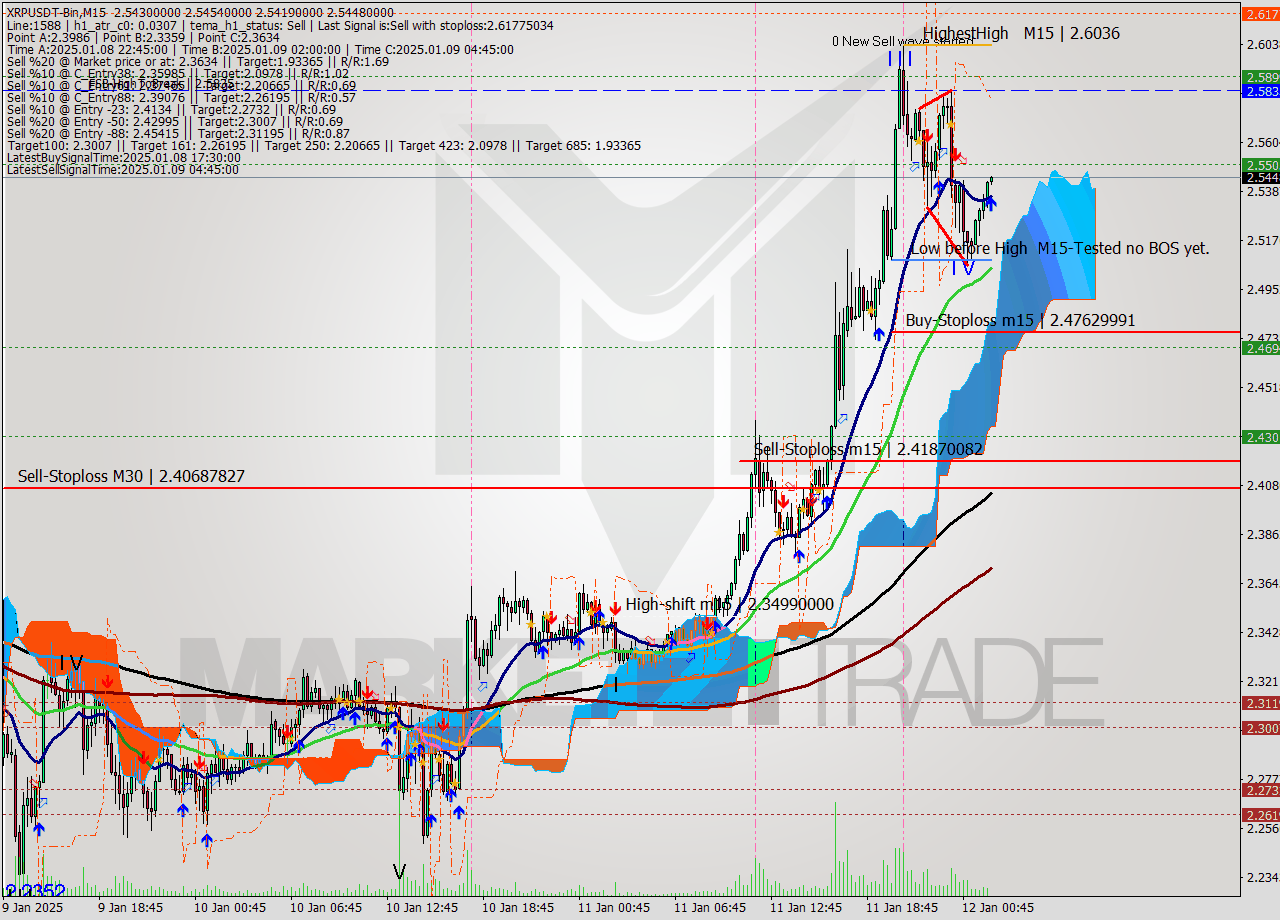1280x920 pixels.
Task: Click the 'Target100: 2.3007' targets line
Action: pyautogui.click(x=323, y=146)
